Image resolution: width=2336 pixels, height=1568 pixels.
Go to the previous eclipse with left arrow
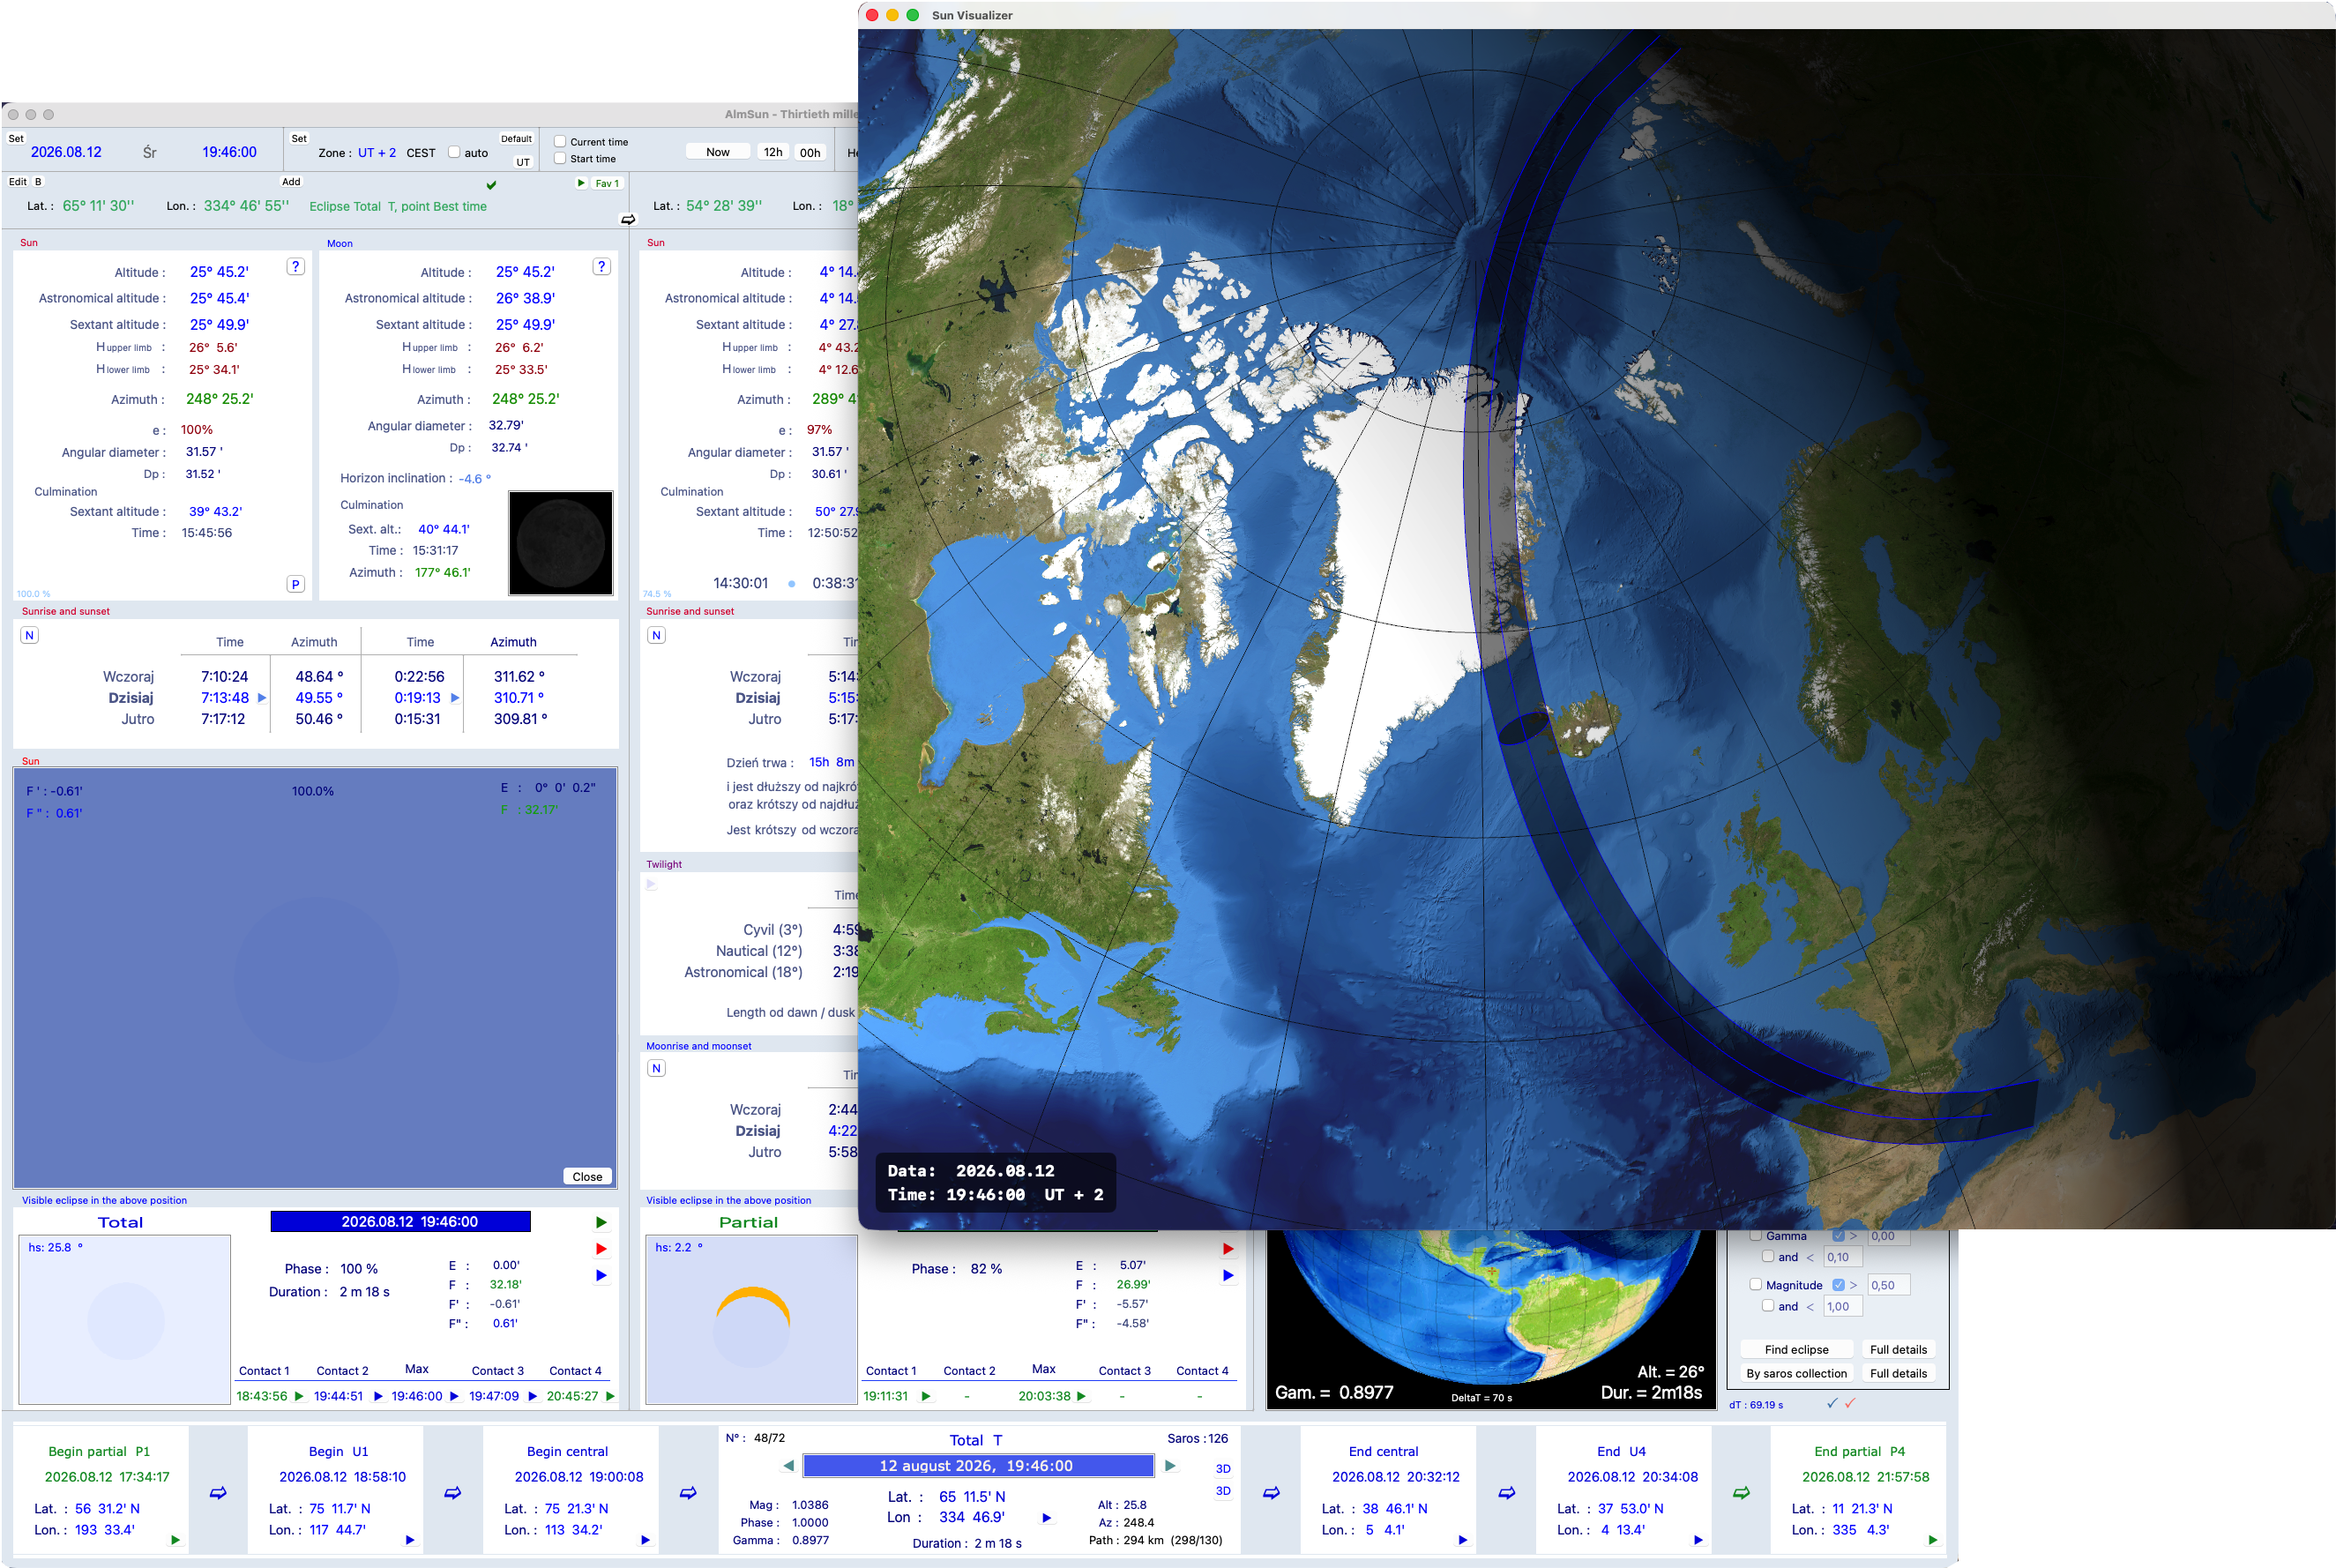(789, 1466)
